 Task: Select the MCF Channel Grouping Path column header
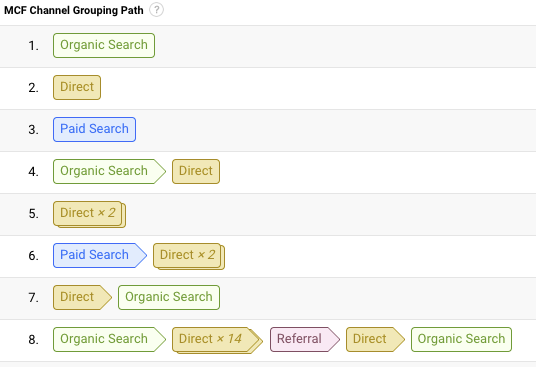coord(74,10)
